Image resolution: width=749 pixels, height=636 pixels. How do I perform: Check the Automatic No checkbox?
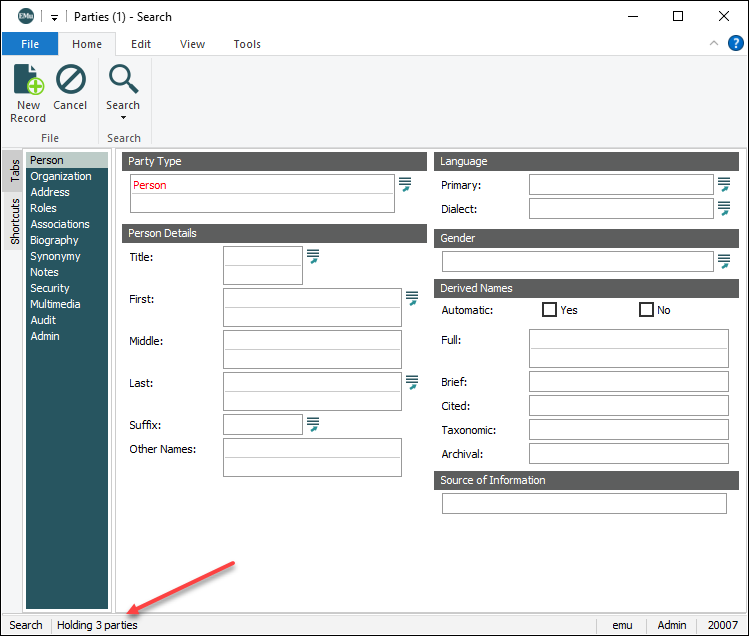[646, 310]
